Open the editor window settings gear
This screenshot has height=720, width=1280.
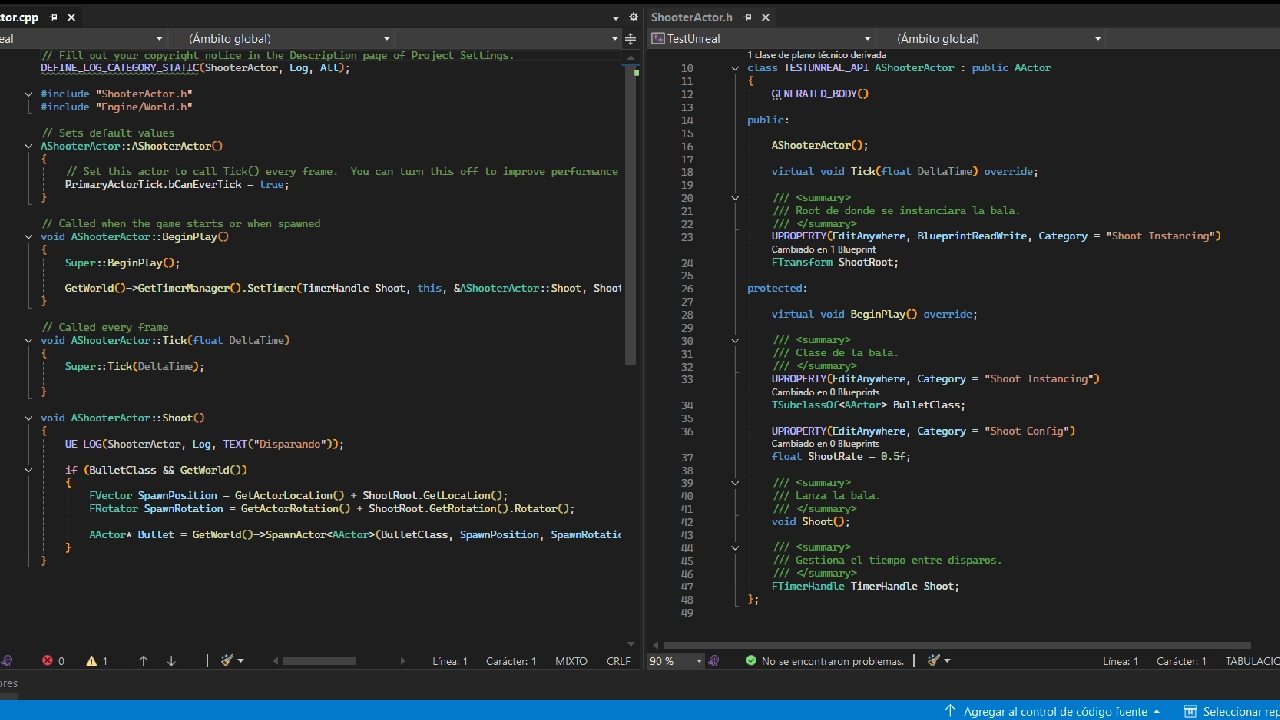pyautogui.click(x=633, y=17)
